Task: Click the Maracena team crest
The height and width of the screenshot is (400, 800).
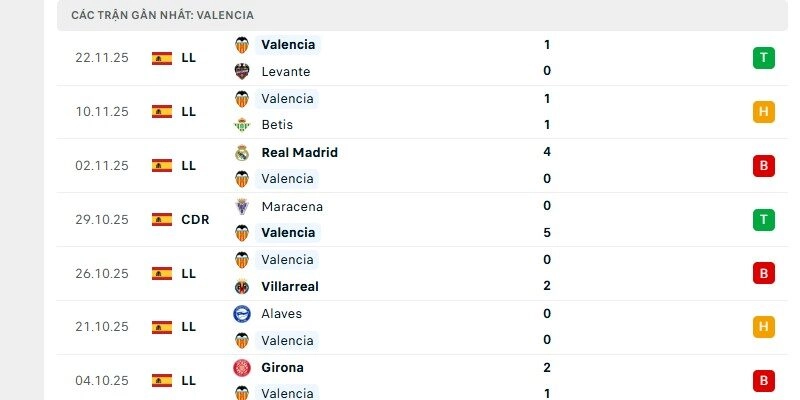Action: tap(241, 206)
